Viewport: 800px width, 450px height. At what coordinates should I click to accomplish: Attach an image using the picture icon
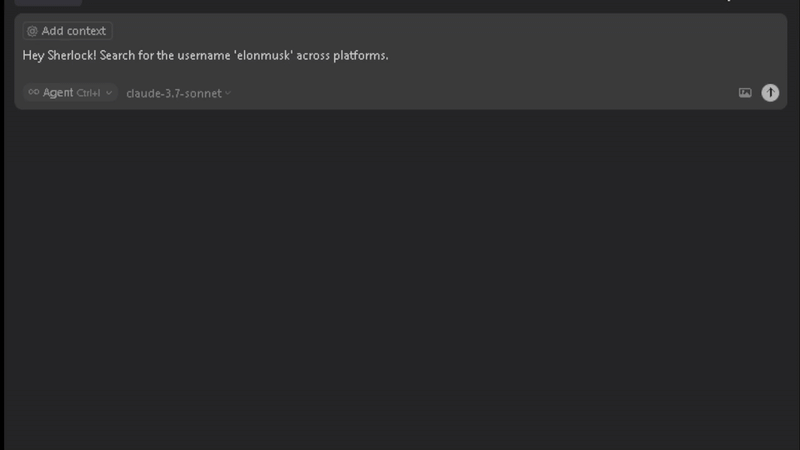pos(745,93)
